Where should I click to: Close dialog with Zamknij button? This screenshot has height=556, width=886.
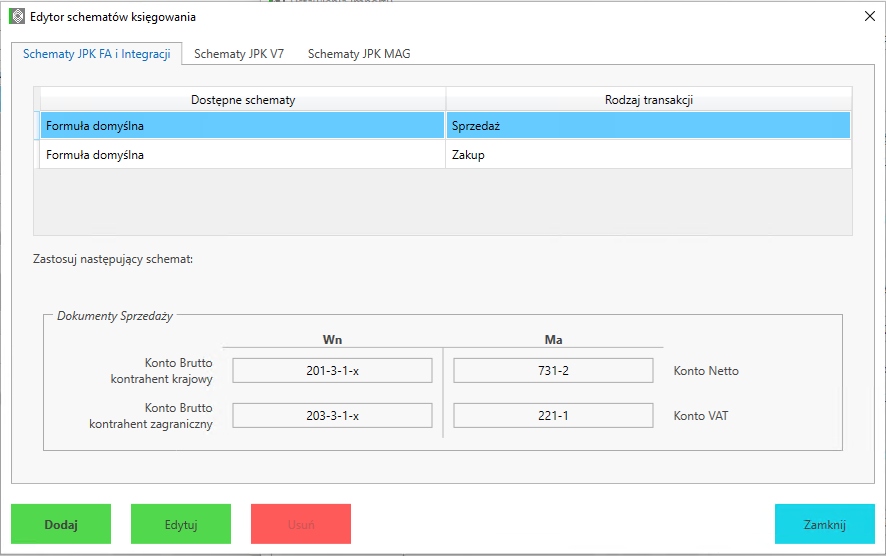coord(825,524)
